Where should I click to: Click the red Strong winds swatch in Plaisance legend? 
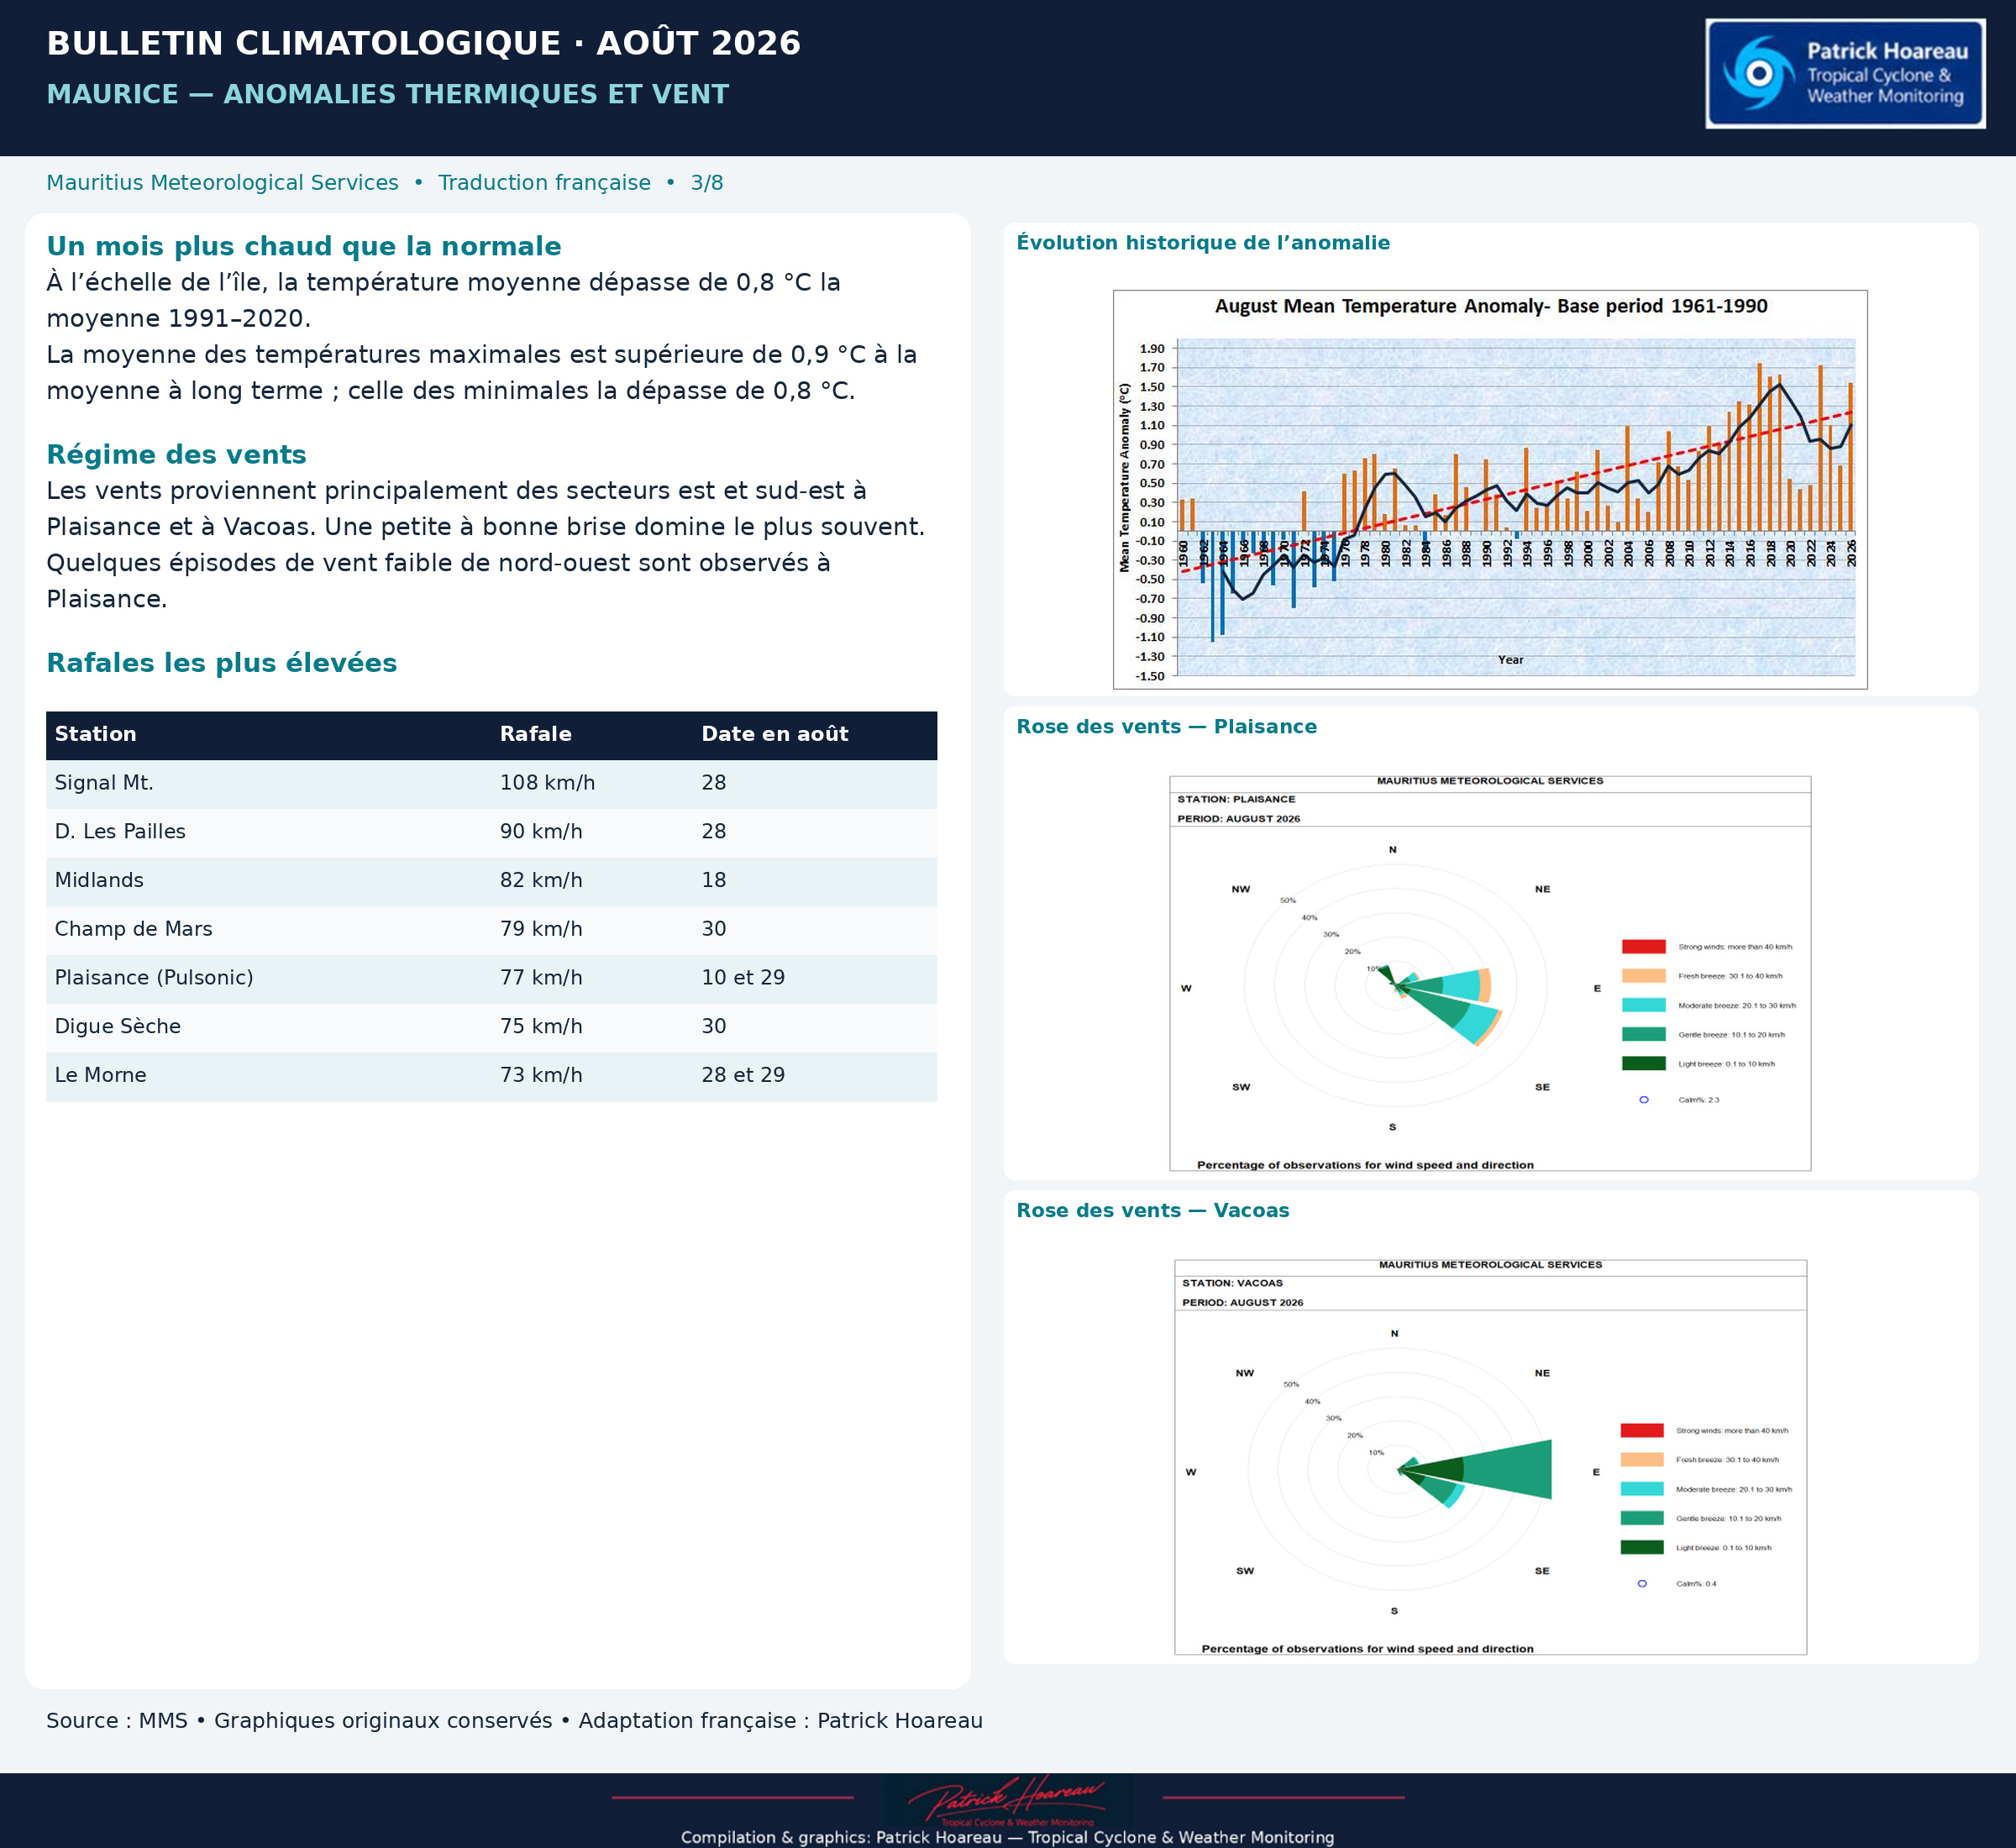tap(1644, 947)
